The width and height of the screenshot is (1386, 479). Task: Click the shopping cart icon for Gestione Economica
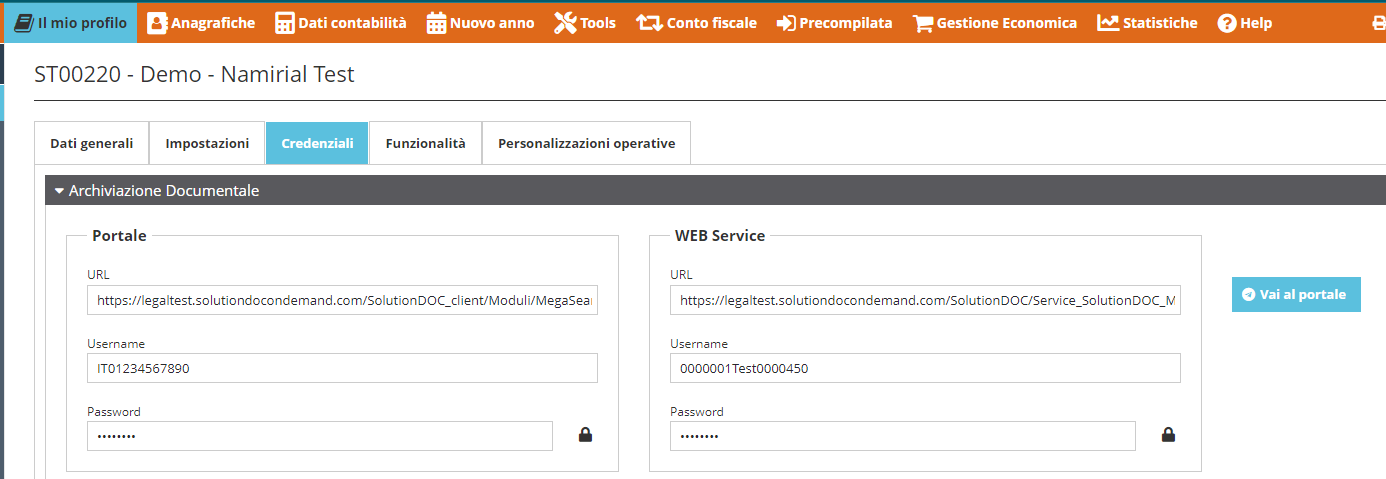click(923, 23)
